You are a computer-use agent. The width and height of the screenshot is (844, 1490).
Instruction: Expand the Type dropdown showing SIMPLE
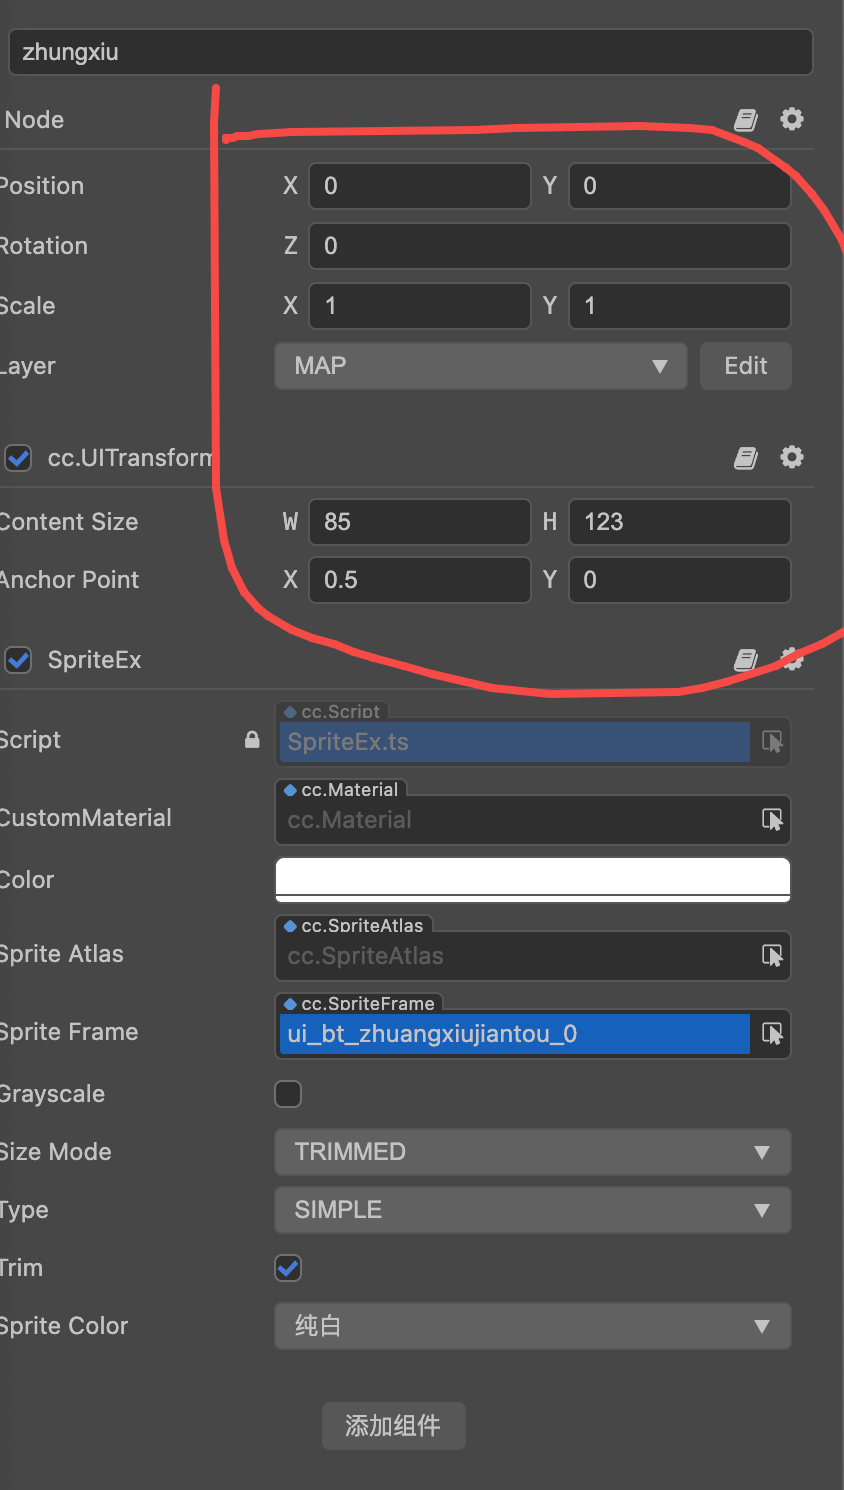pyautogui.click(x=532, y=1210)
